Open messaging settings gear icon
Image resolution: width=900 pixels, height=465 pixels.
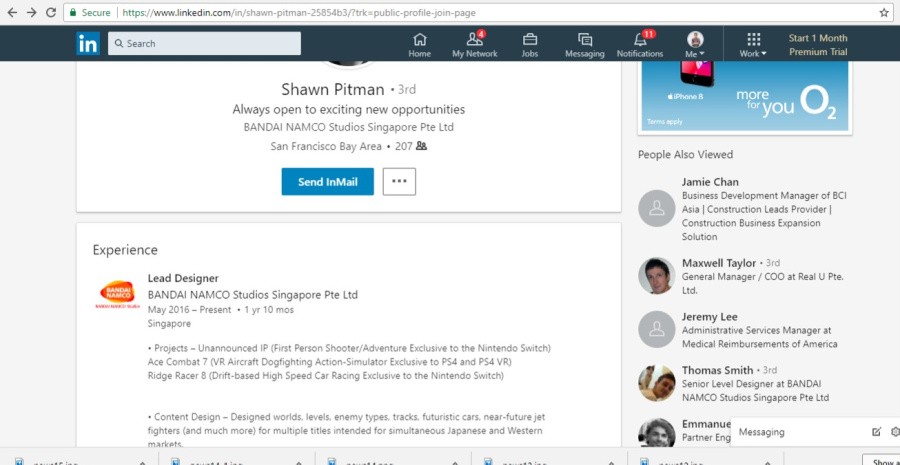[x=894, y=432]
